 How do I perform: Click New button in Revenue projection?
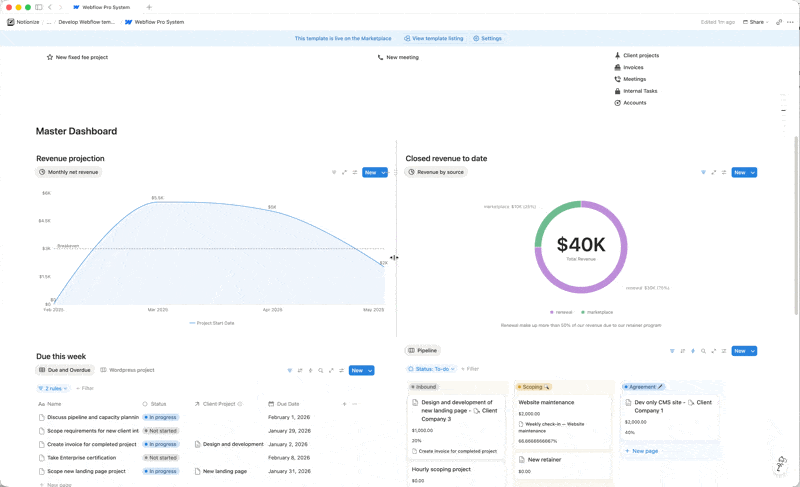point(370,172)
